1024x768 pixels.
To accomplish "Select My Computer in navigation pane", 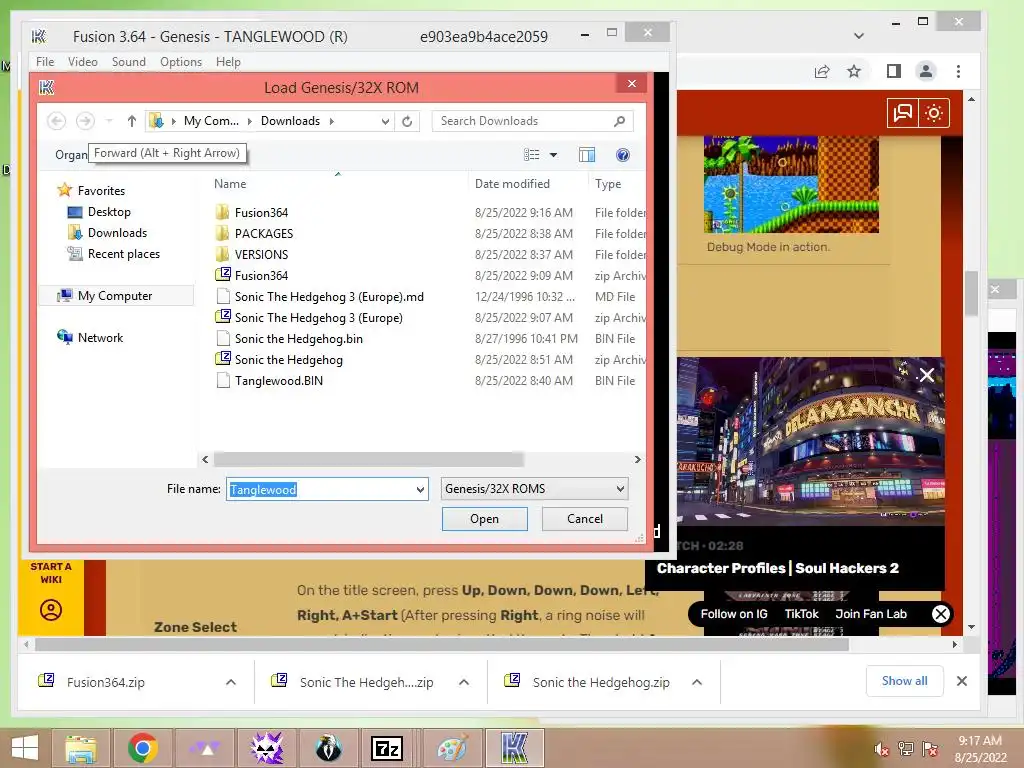I will [x=115, y=296].
